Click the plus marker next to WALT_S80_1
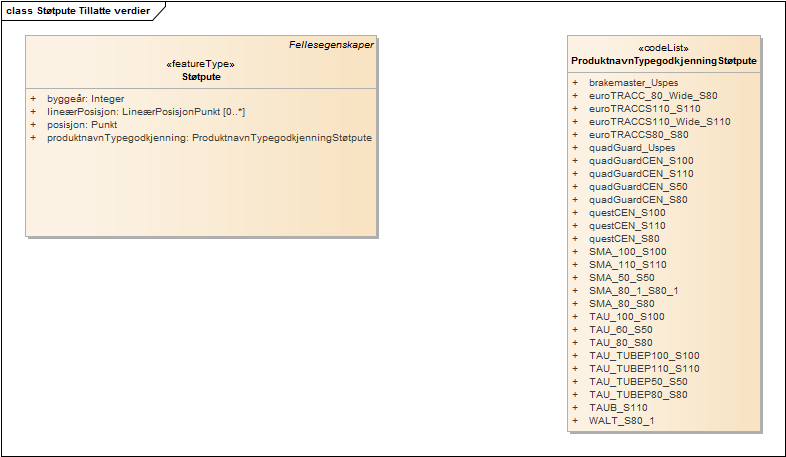Viewport: 786px width, 457px height. click(575, 421)
